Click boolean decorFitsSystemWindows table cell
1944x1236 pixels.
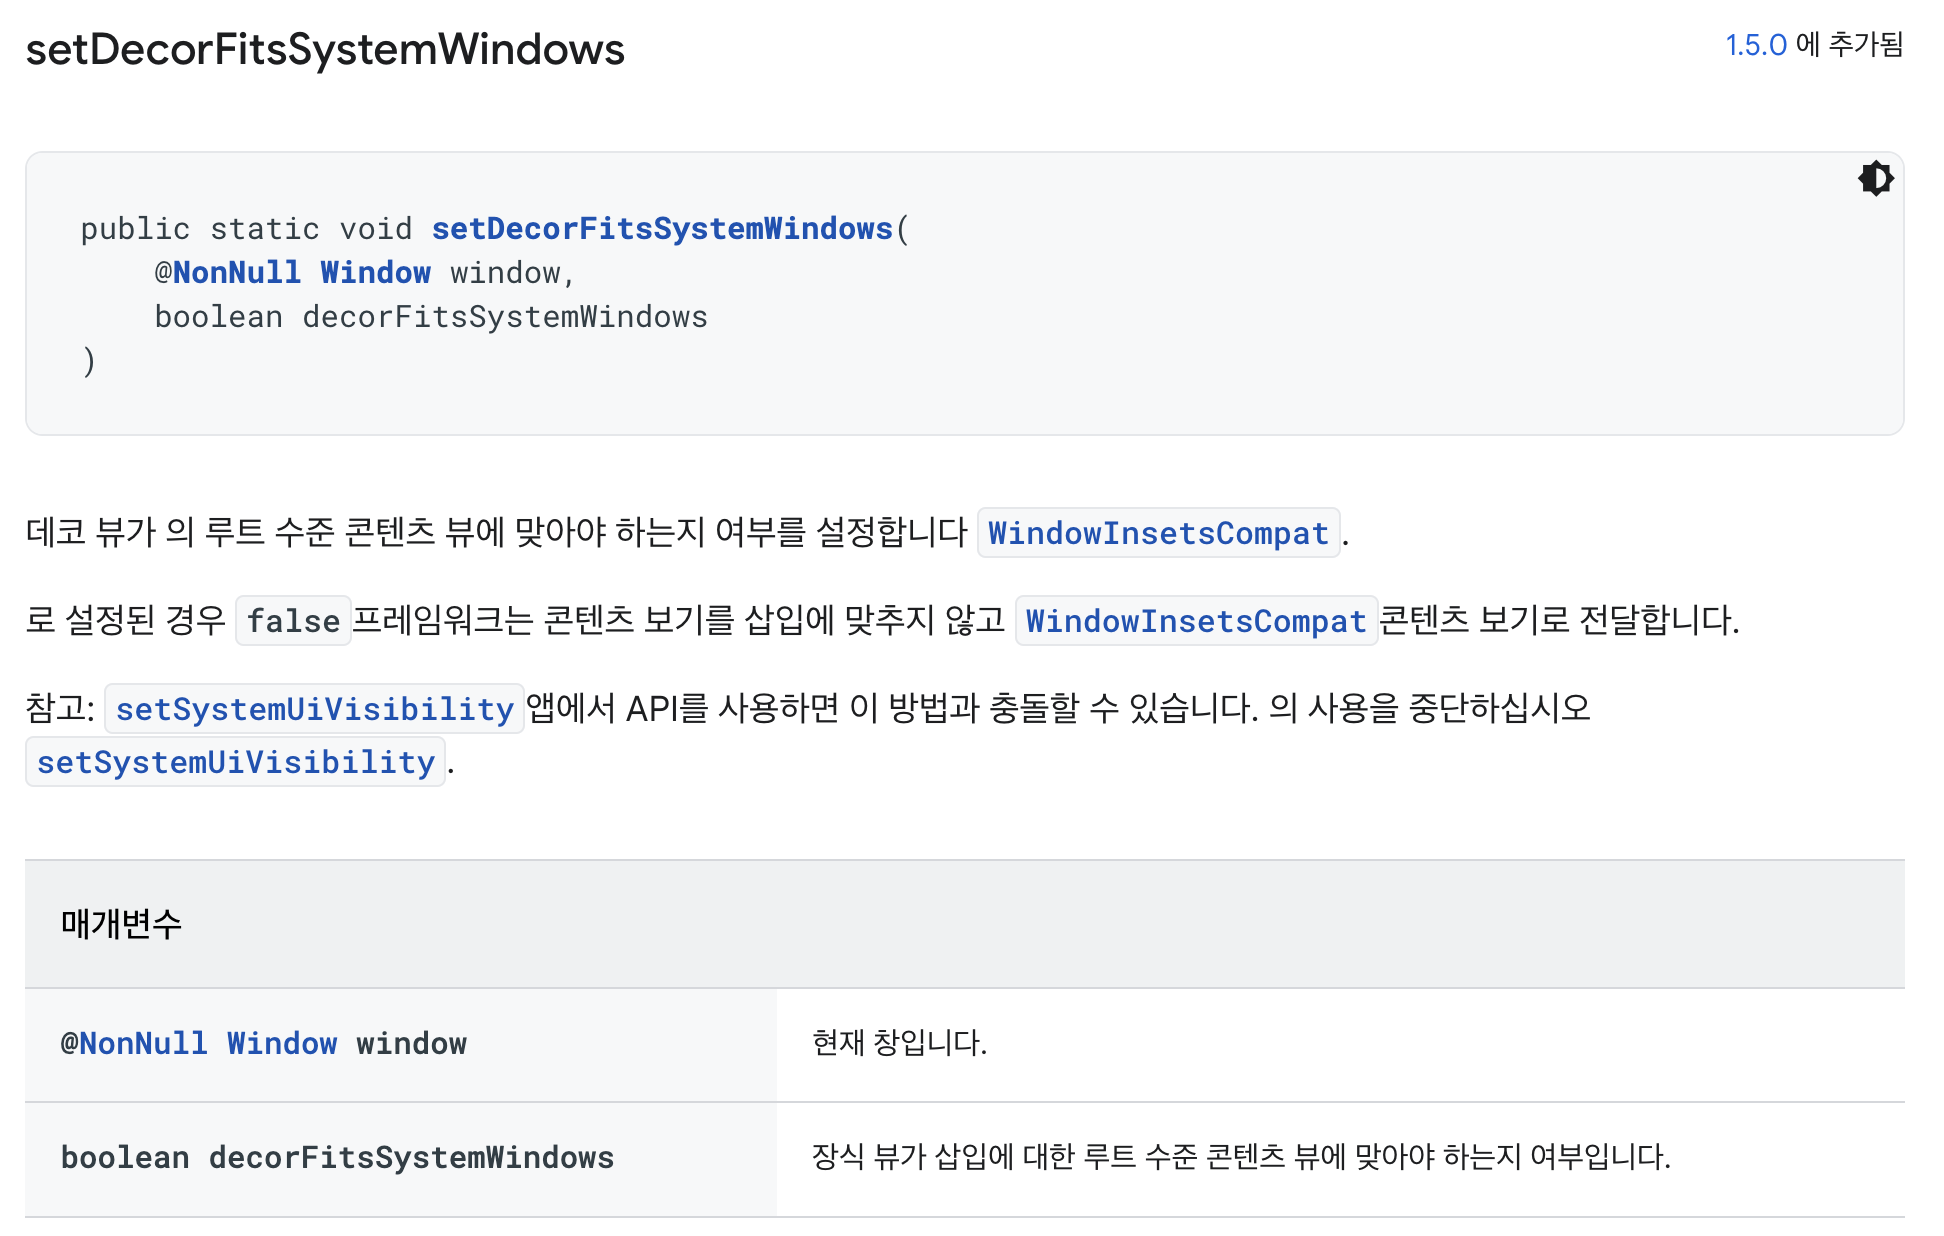[x=337, y=1158]
